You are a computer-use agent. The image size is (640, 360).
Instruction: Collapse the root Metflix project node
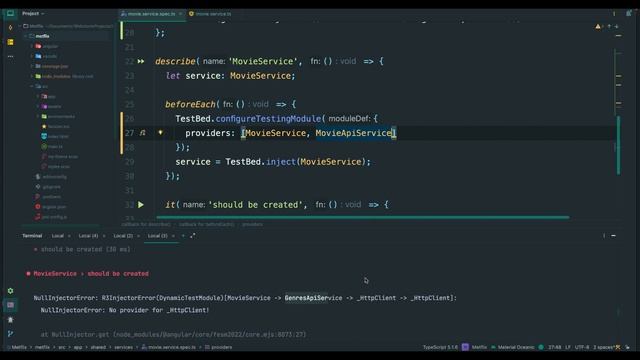tap(20, 26)
